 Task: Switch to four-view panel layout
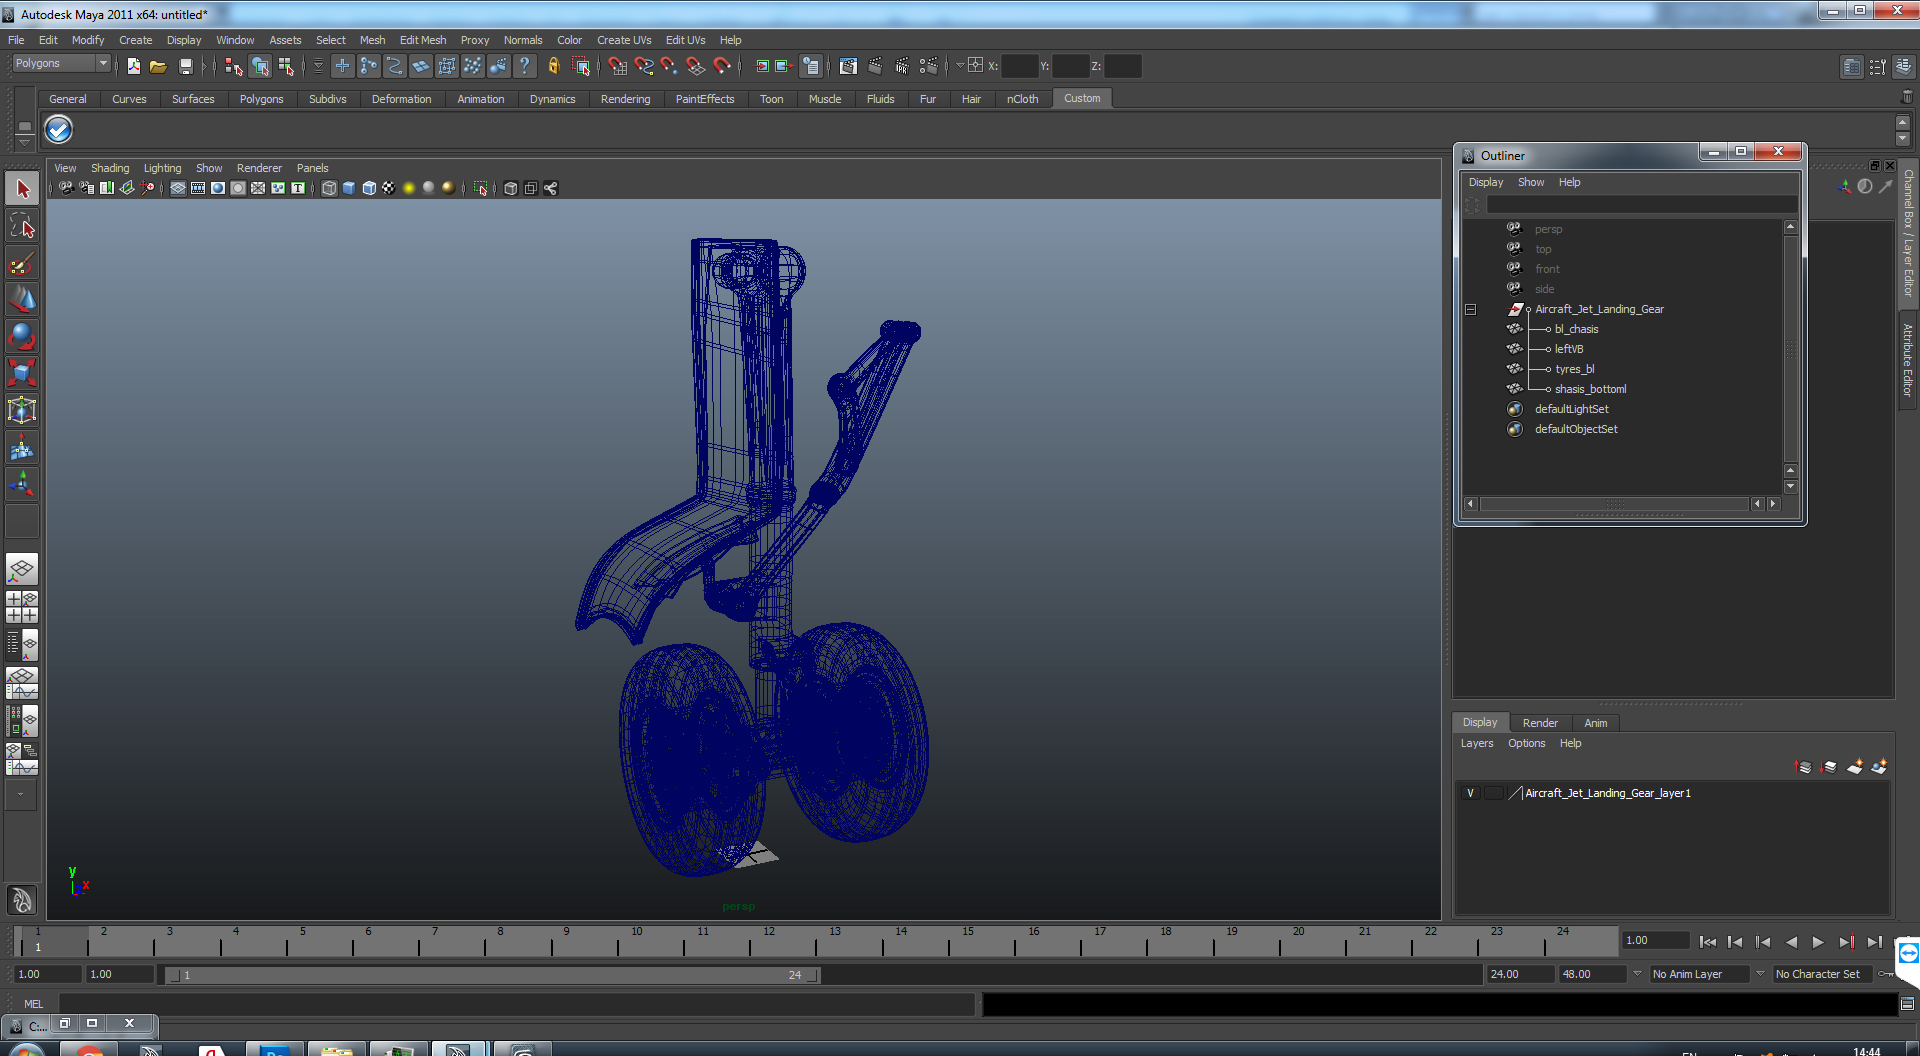coord(22,607)
